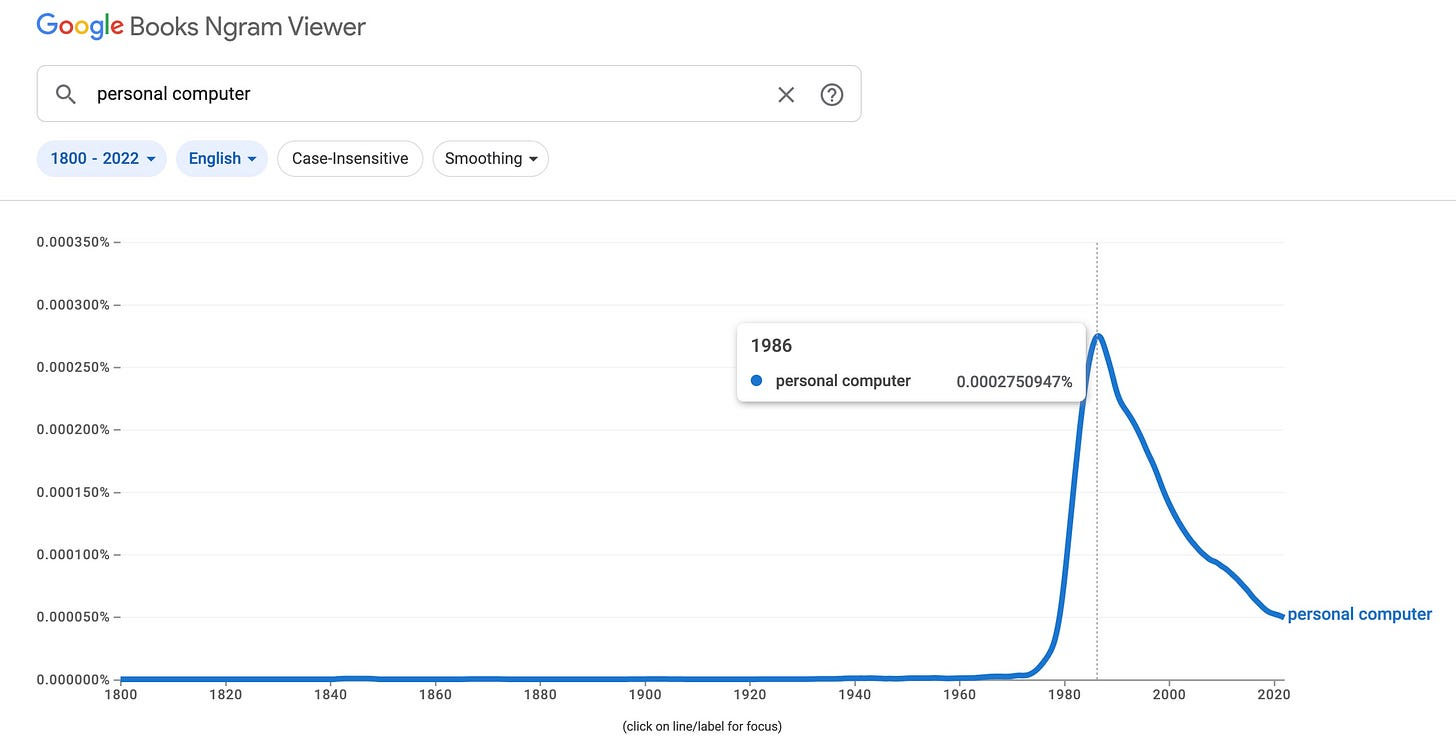Click the peak of the blue curve at 1986
Screen dimensions: 1456x754
pos(1097,336)
